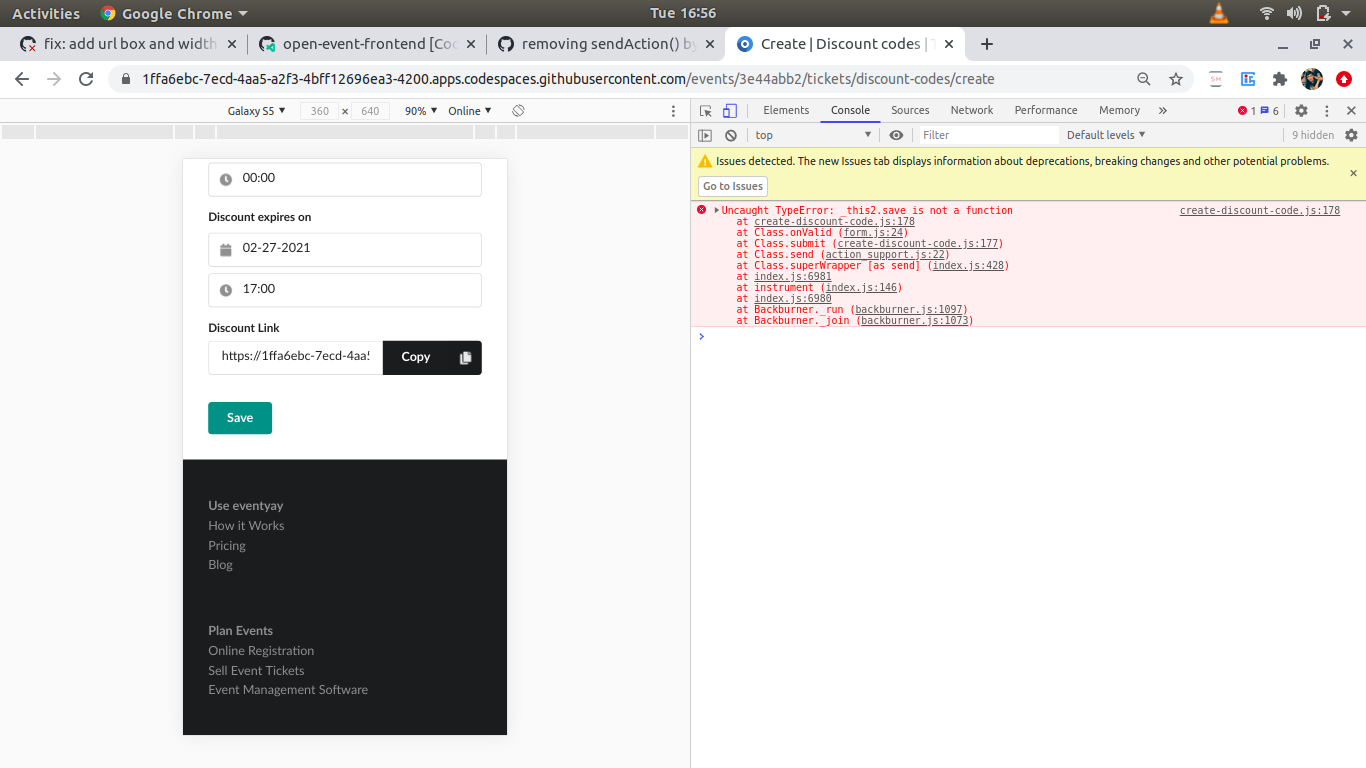
Task: Open the 90% zoom level selector
Action: click(419, 111)
